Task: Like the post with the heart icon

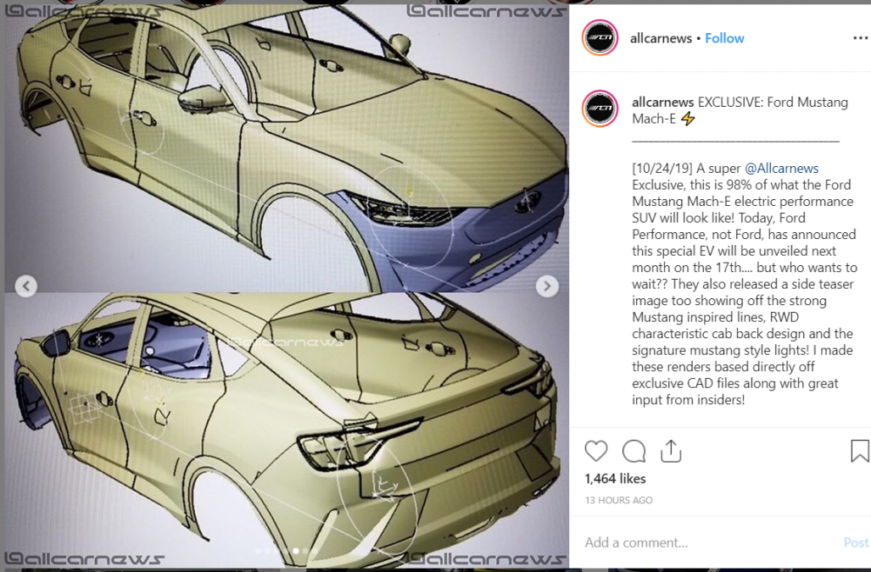Action: (x=596, y=451)
